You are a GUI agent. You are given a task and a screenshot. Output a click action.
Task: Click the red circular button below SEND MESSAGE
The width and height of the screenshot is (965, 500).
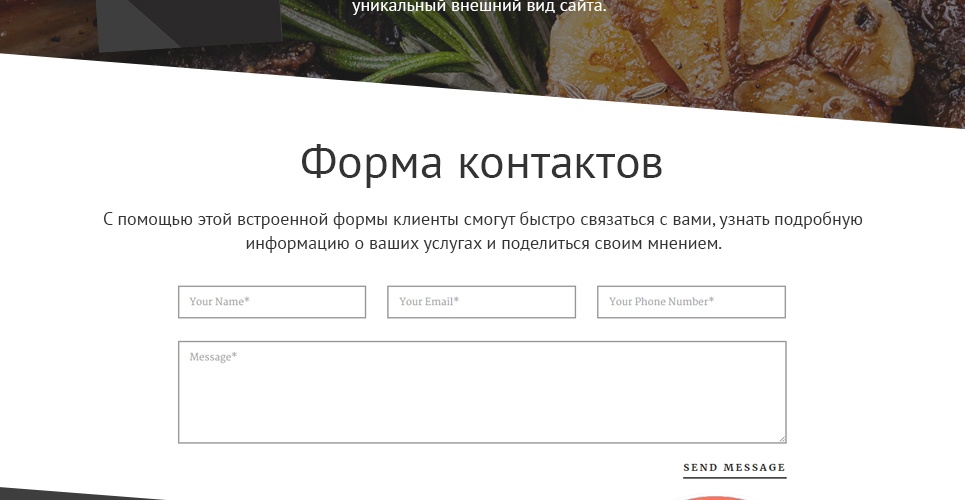click(x=714, y=497)
